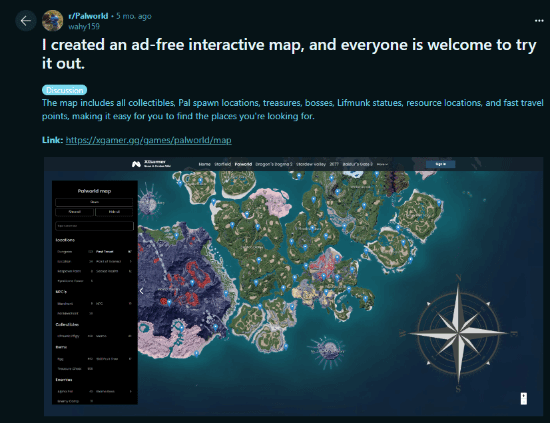This screenshot has height=423, width=550.
Task: Click the post title about interactive map
Action: (289, 54)
